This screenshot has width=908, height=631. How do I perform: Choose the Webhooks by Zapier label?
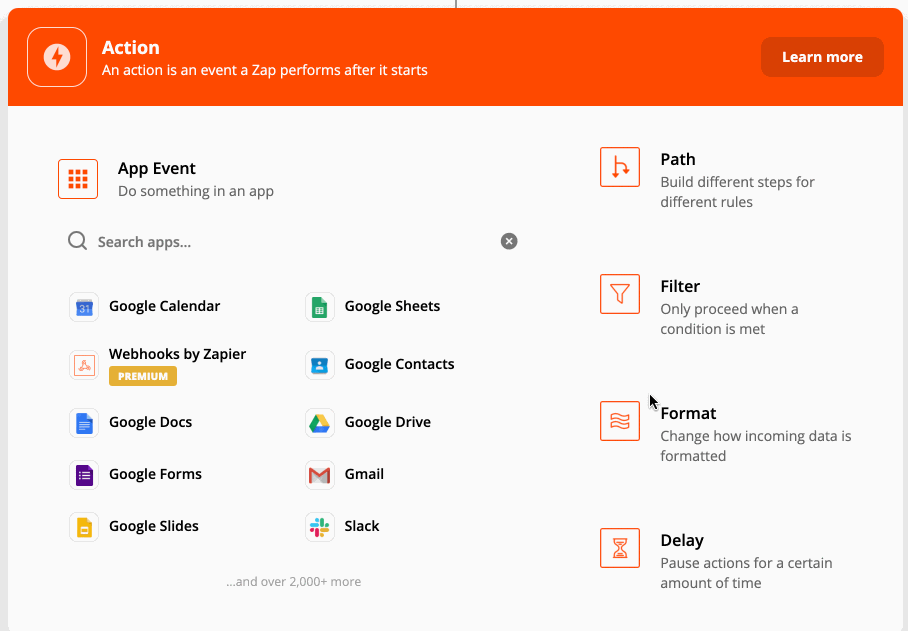point(177,354)
